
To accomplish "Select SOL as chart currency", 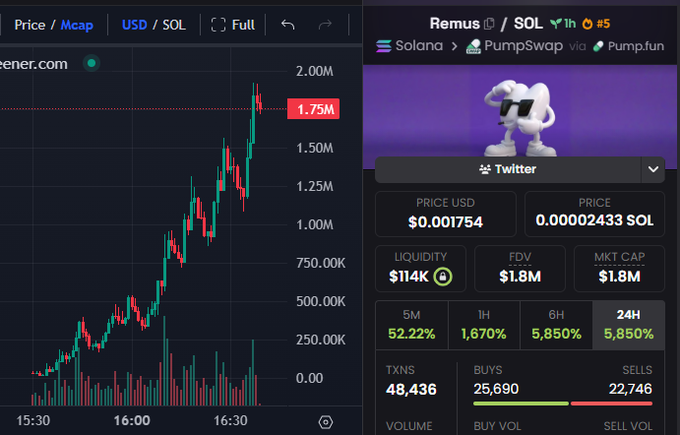I will (174, 25).
